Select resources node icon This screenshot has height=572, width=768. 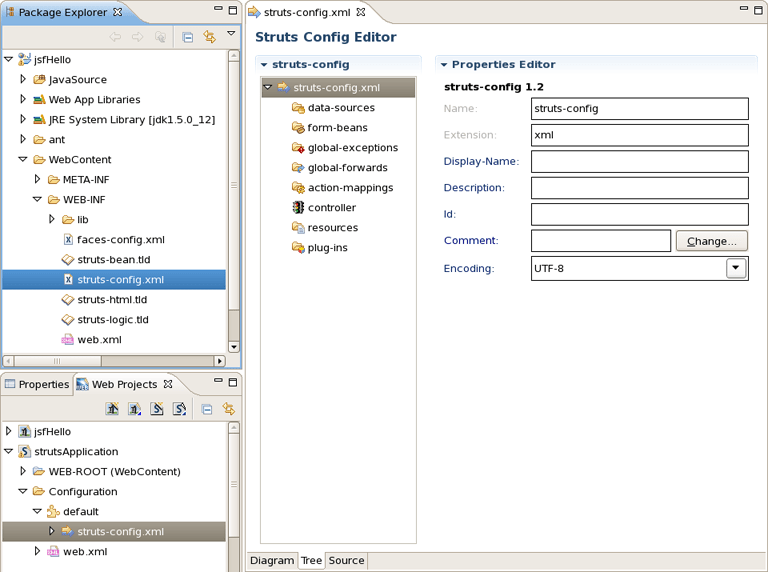point(298,228)
